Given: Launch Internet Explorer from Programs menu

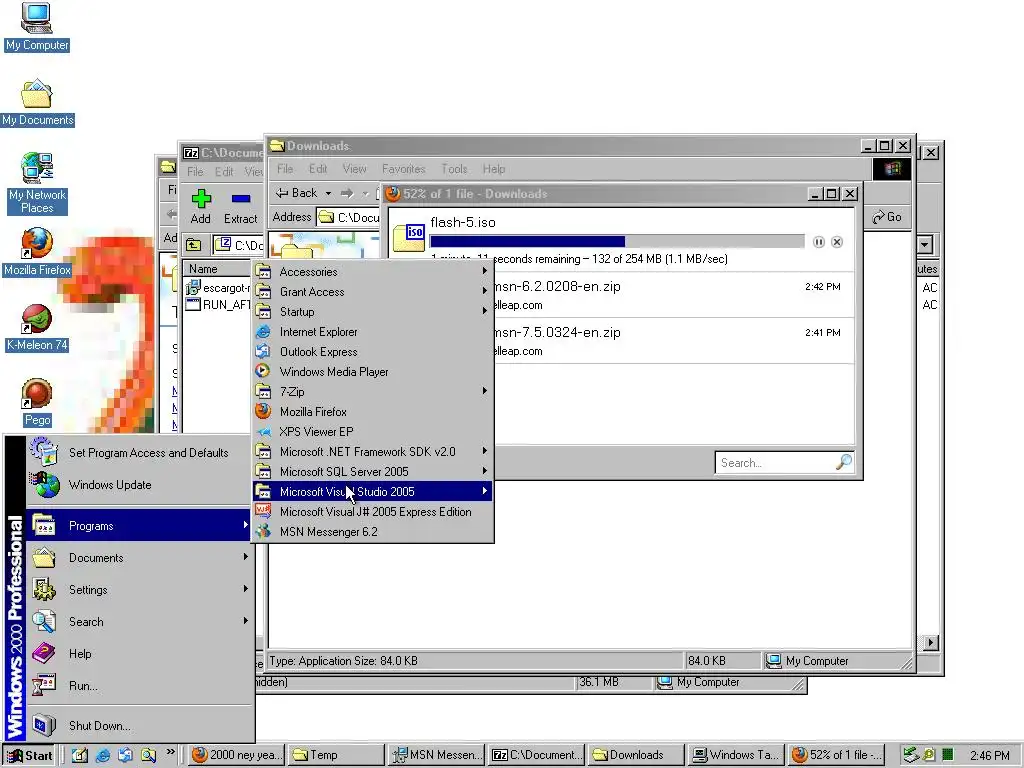Looking at the screenshot, I should click(372, 332).
